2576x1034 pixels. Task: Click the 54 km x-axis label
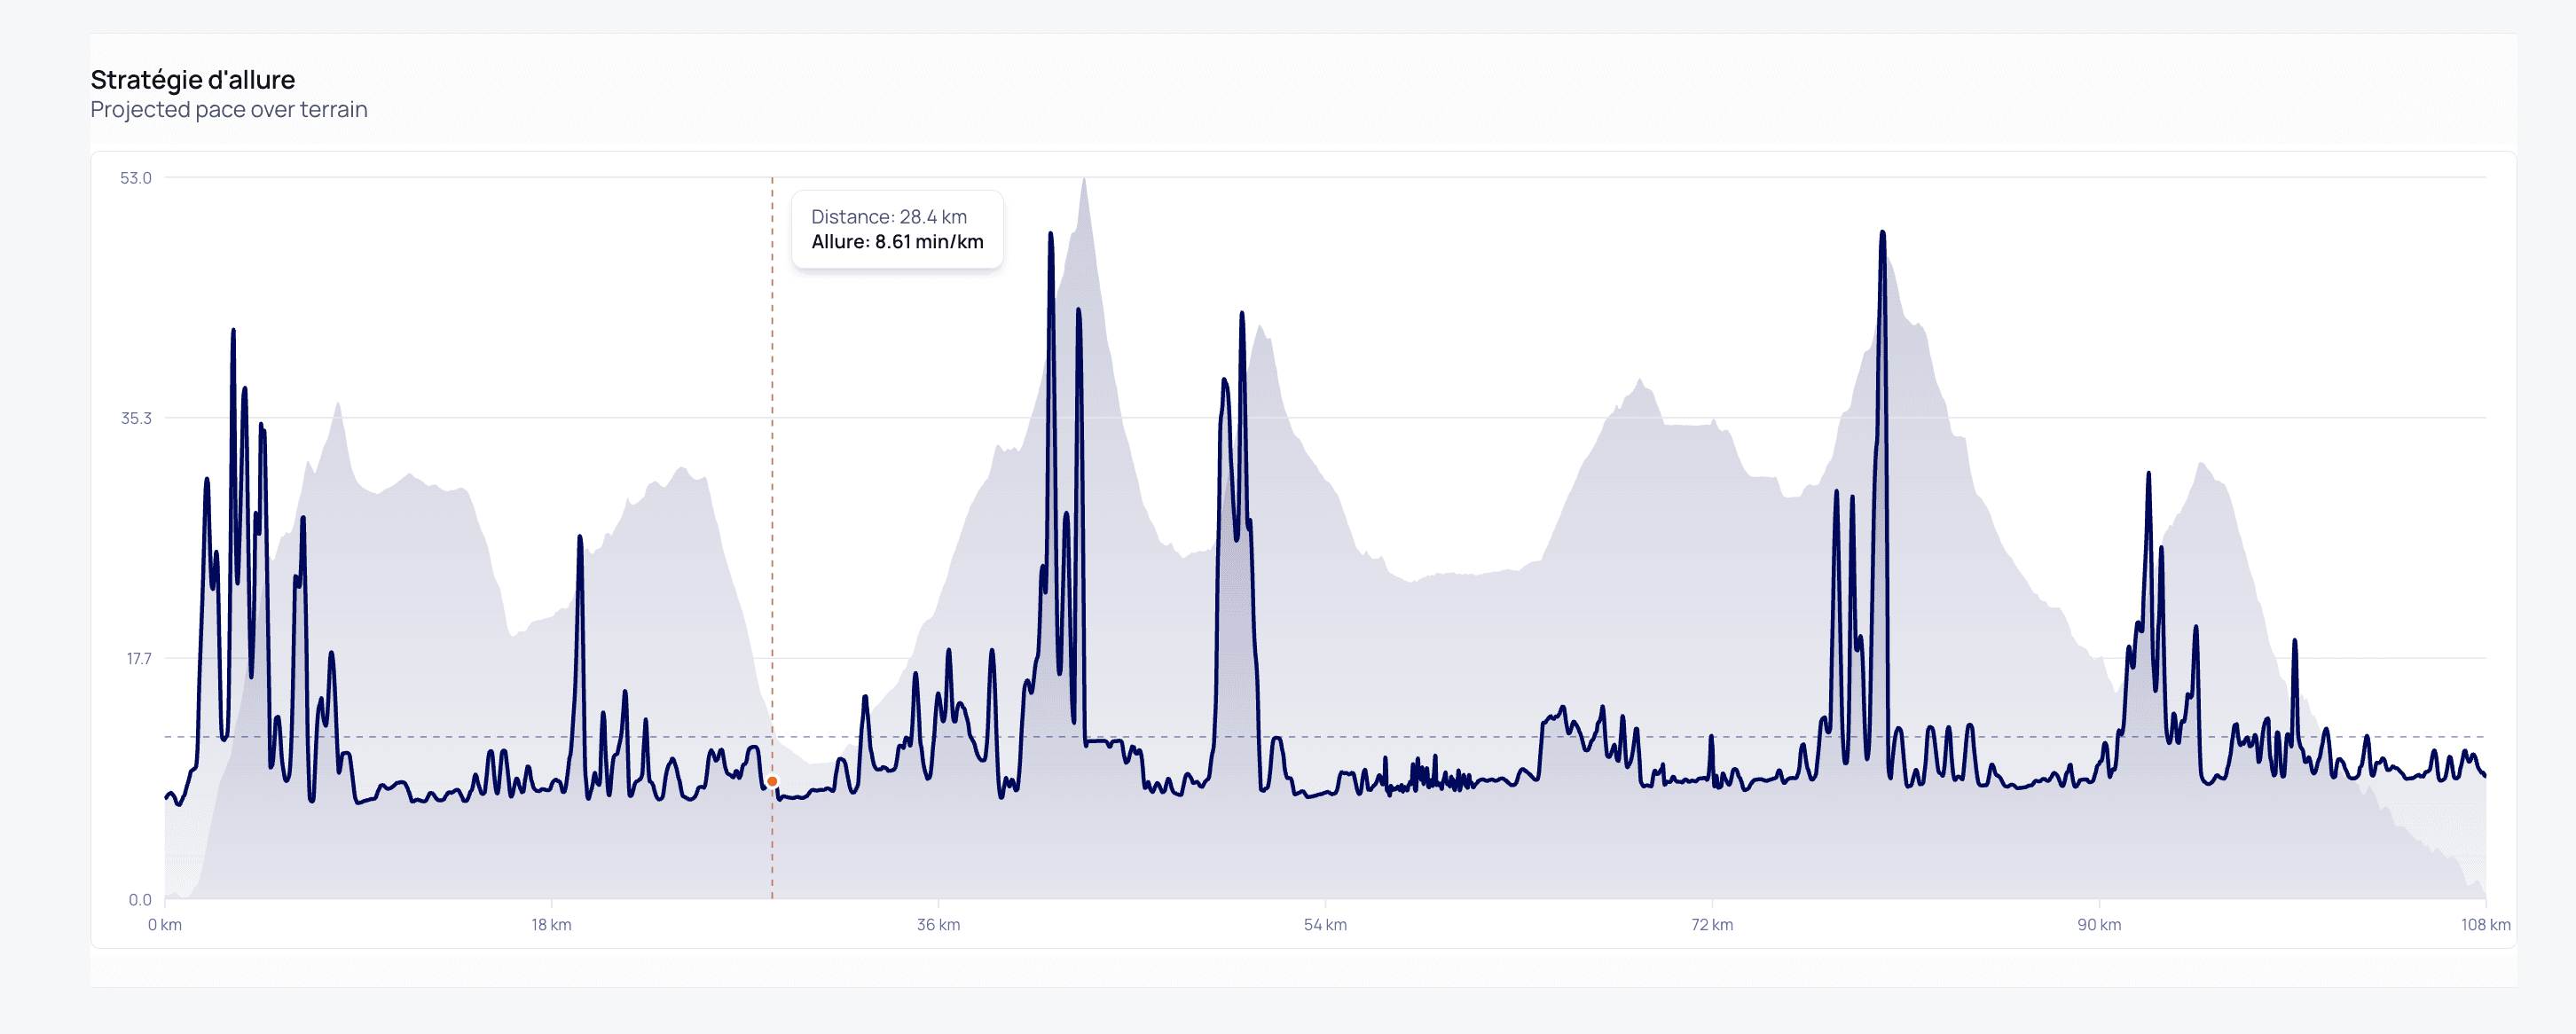coord(1325,924)
